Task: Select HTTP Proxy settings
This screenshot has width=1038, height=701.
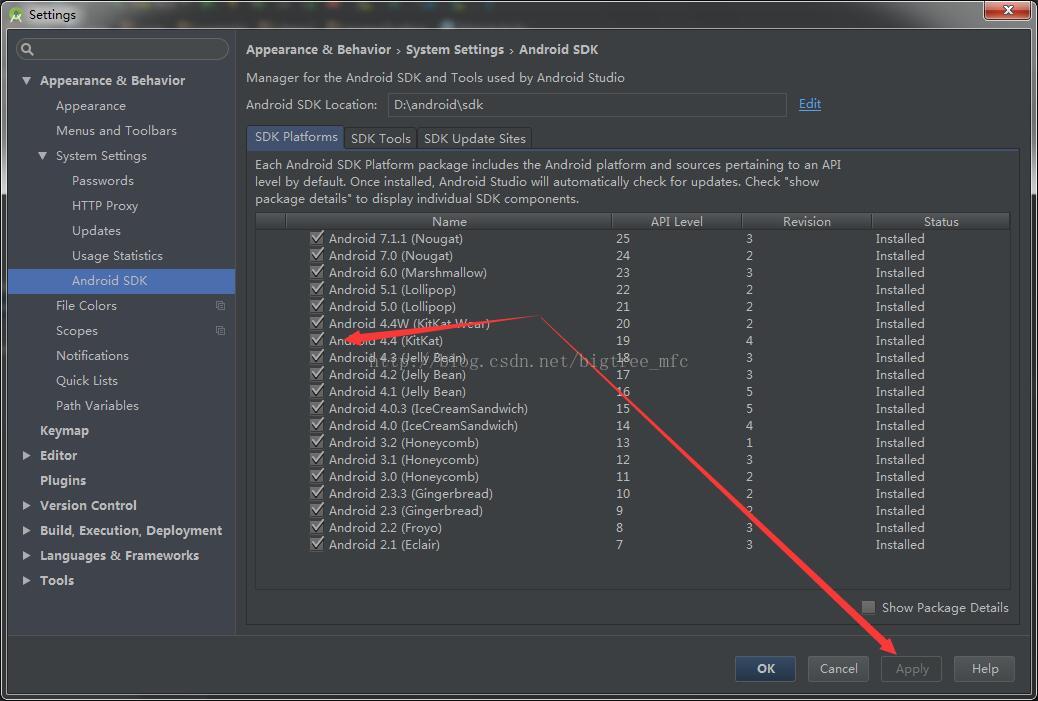Action: (x=105, y=206)
